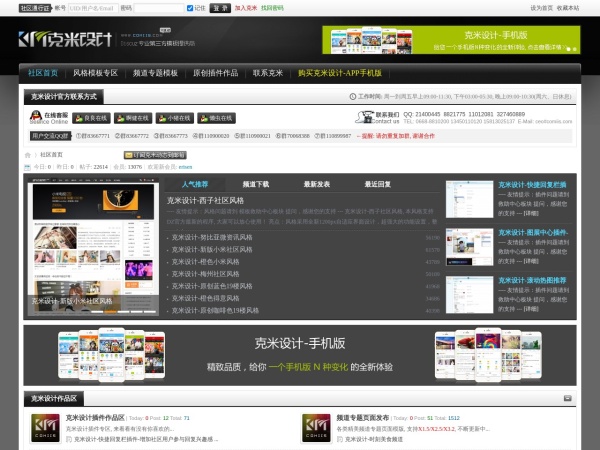Click the 克米设计-滚动热图推荐 title link

(x=532, y=280)
